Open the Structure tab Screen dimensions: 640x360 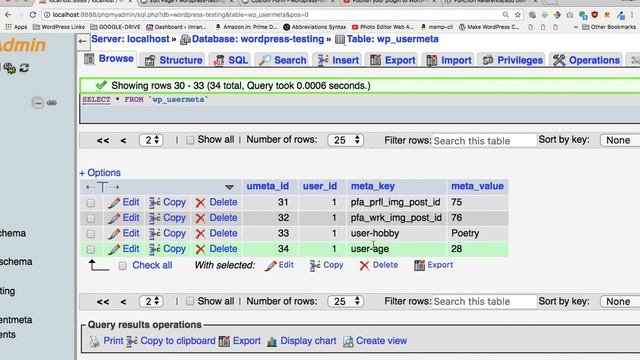coord(173,60)
